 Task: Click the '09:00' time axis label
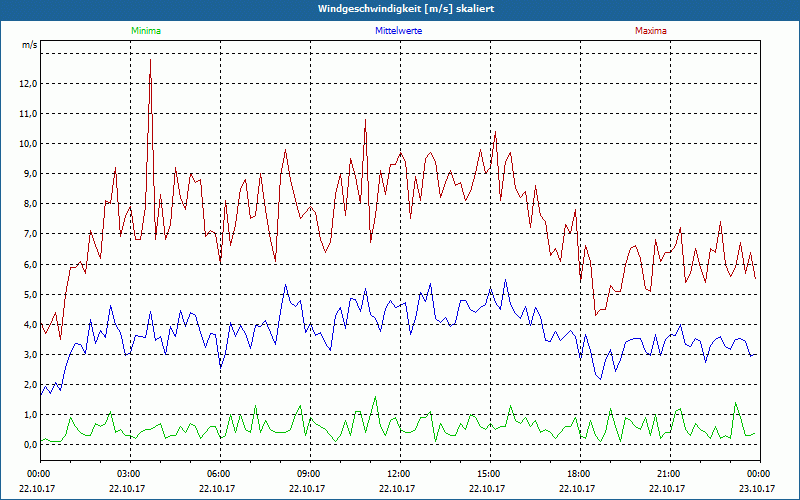coord(310,474)
